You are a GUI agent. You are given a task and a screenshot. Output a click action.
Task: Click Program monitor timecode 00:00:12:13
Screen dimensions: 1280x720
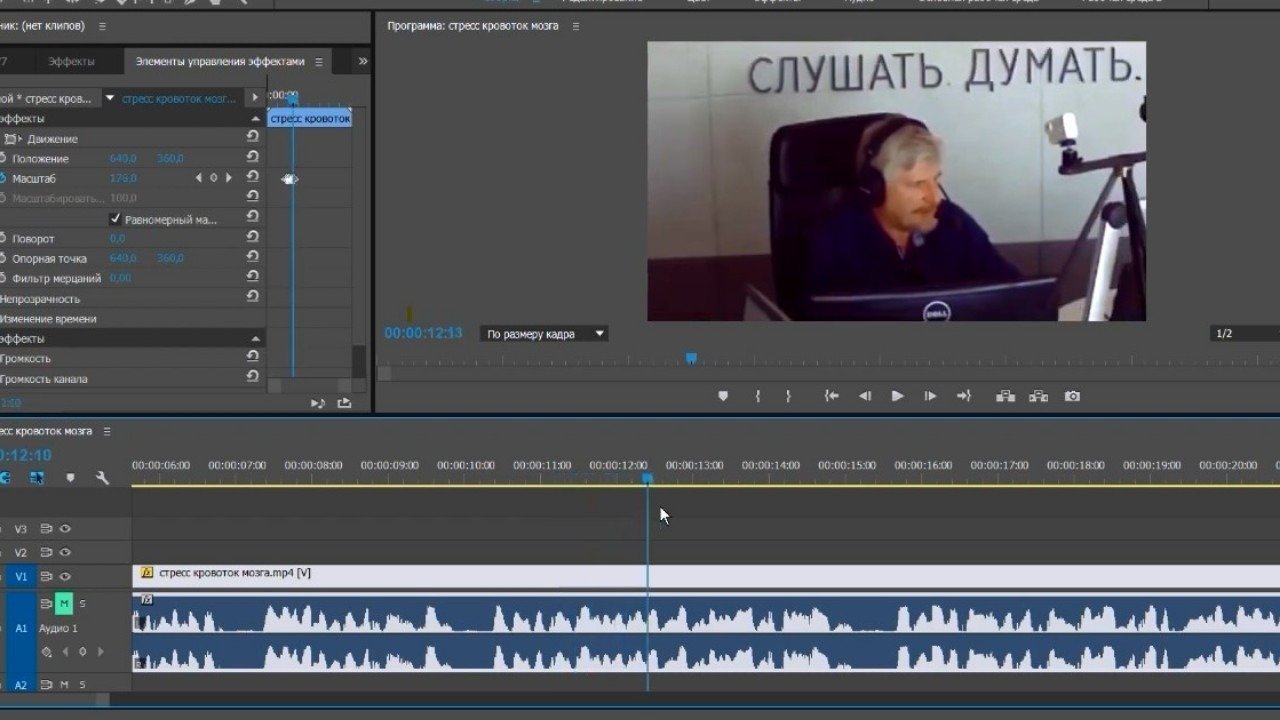[x=423, y=333]
